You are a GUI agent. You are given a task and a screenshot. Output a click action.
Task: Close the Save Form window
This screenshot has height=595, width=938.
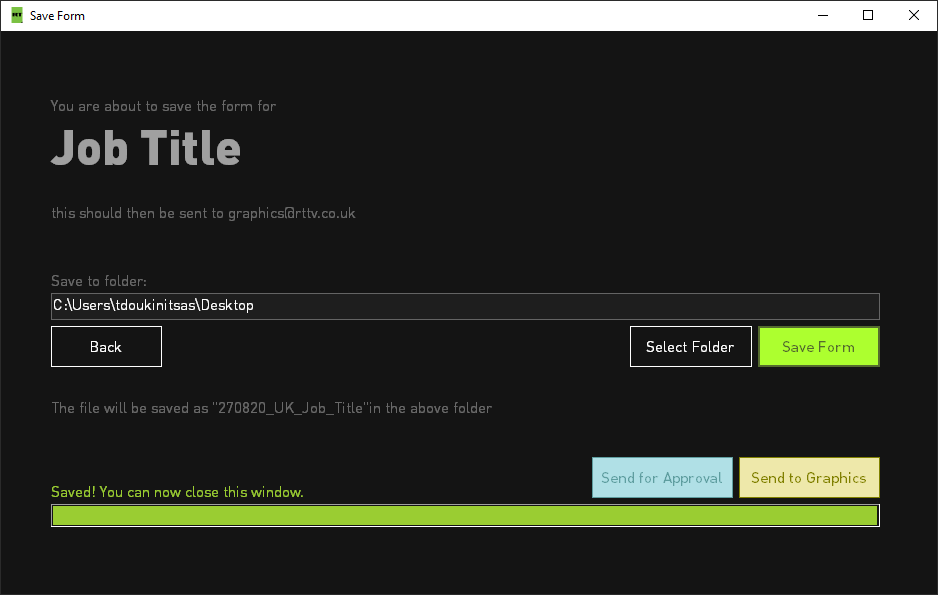tap(913, 16)
